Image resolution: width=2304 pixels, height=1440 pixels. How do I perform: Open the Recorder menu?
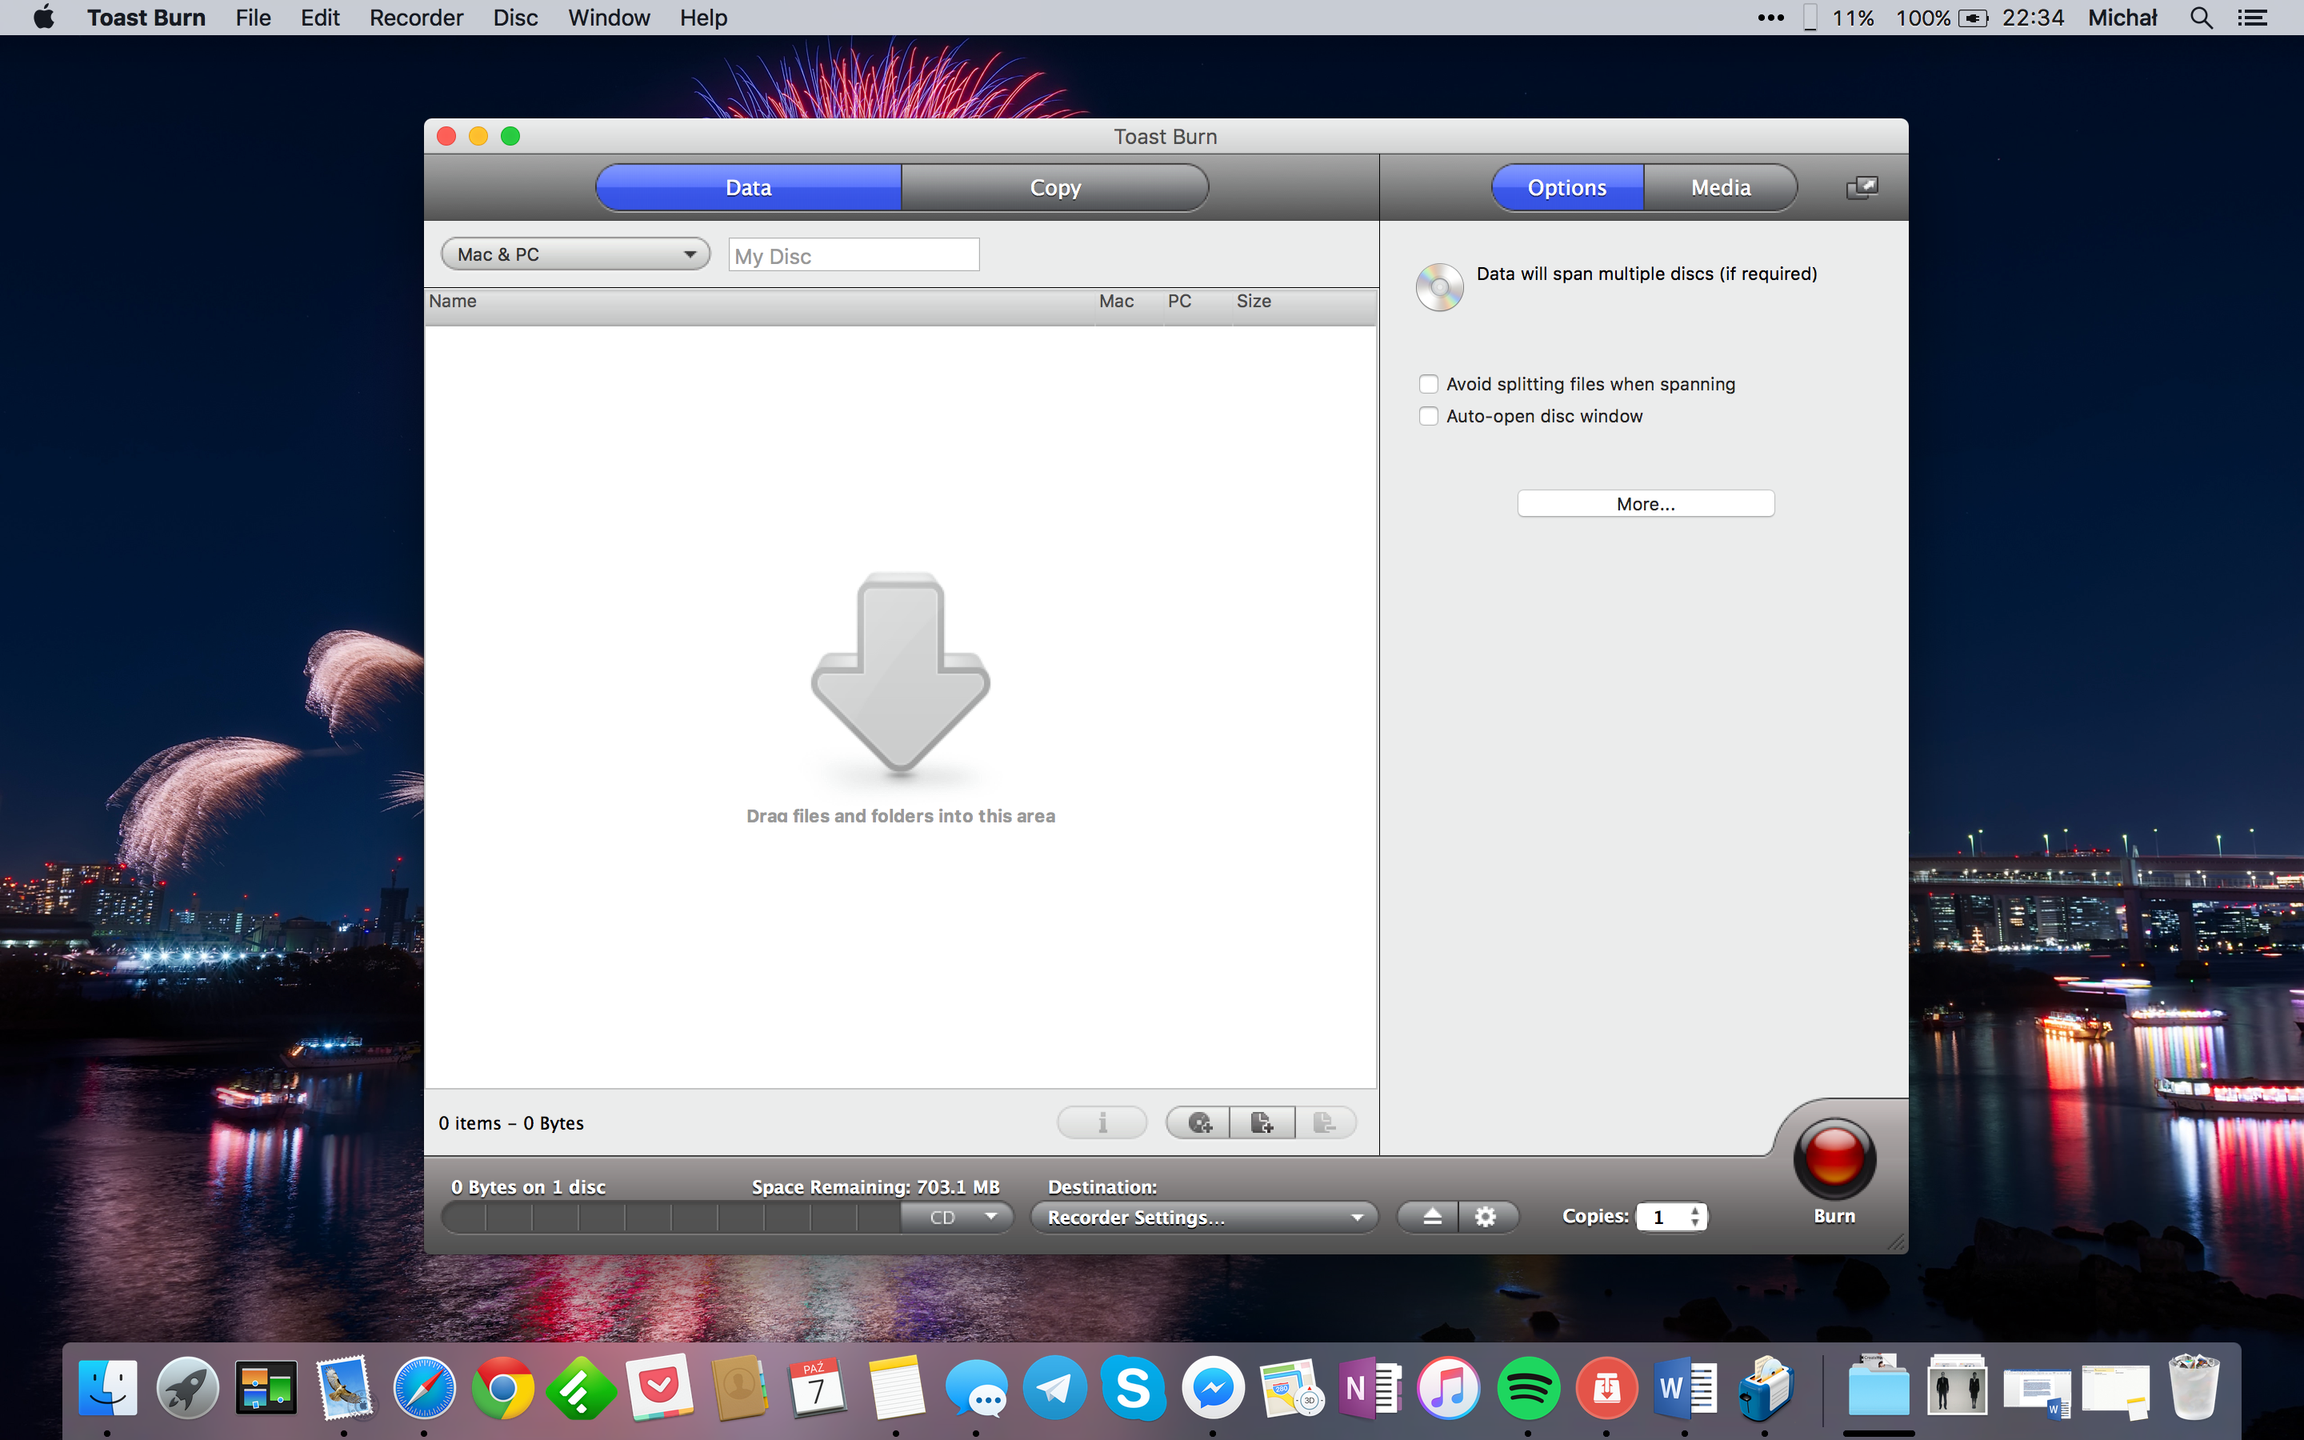pyautogui.click(x=415, y=17)
